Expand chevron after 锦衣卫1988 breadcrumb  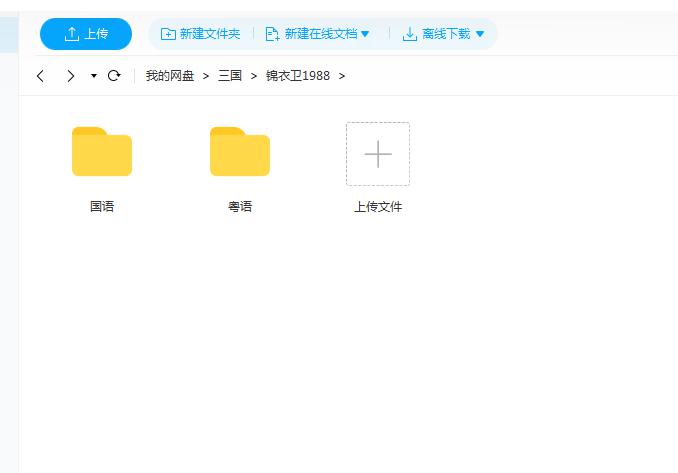click(342, 76)
